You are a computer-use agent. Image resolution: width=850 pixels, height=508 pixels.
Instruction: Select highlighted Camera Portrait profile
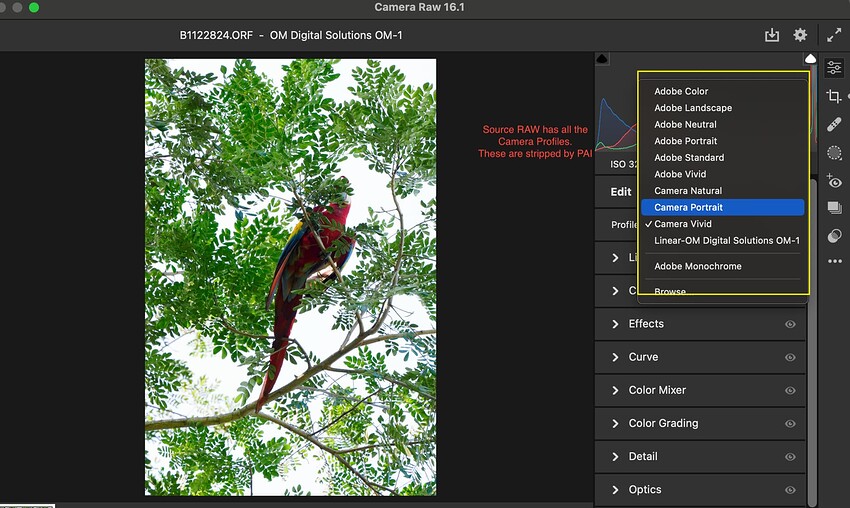tap(723, 207)
